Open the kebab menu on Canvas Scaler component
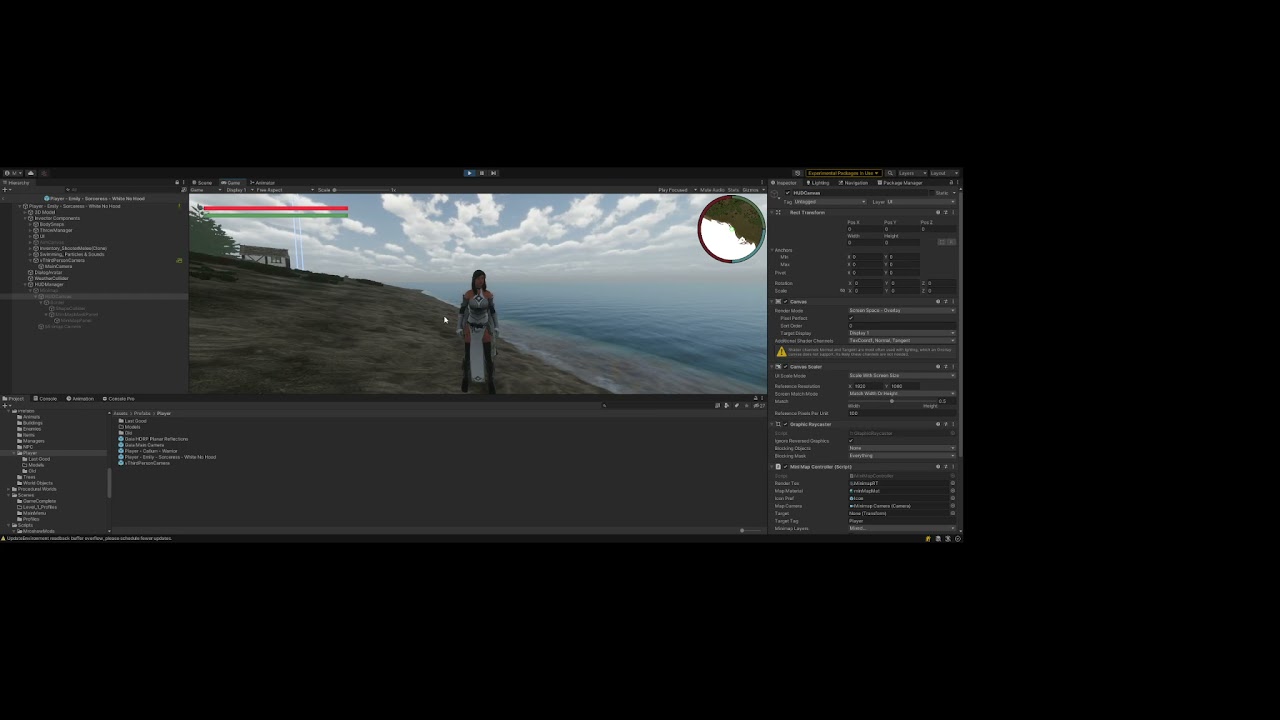Viewport: 1280px width, 720px height. tap(953, 367)
